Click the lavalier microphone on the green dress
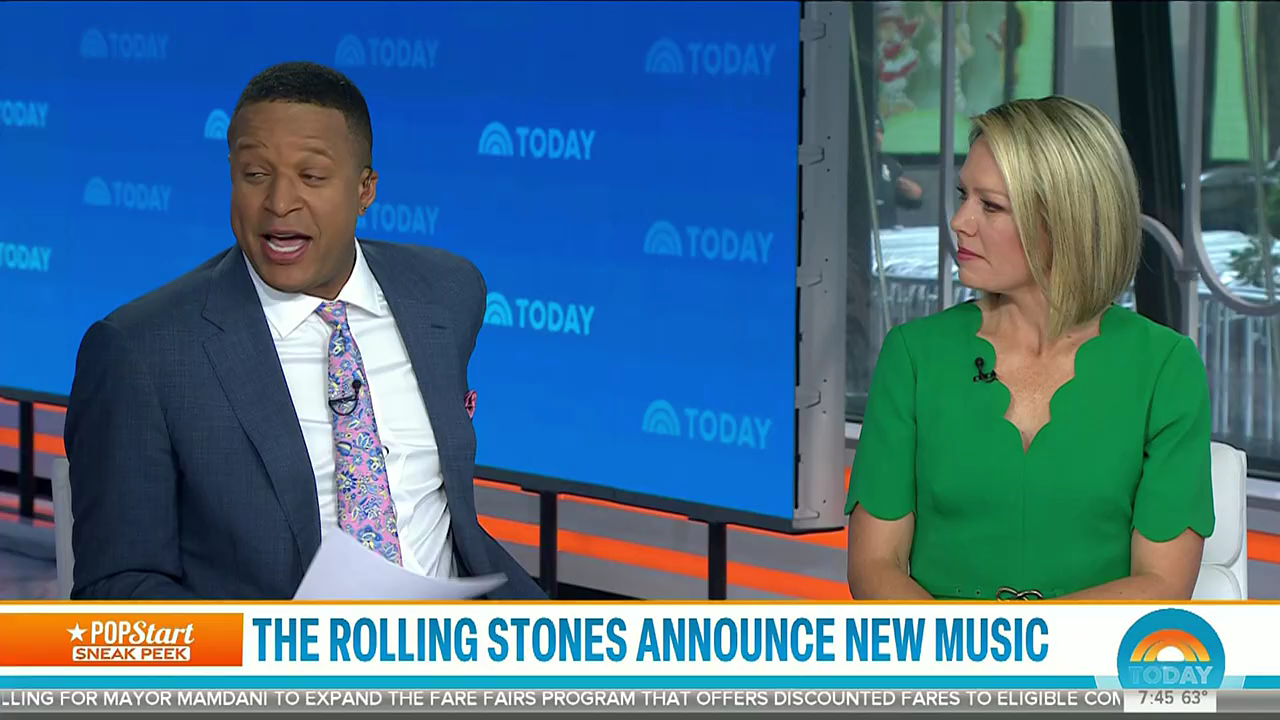The height and width of the screenshot is (720, 1280). (x=984, y=371)
